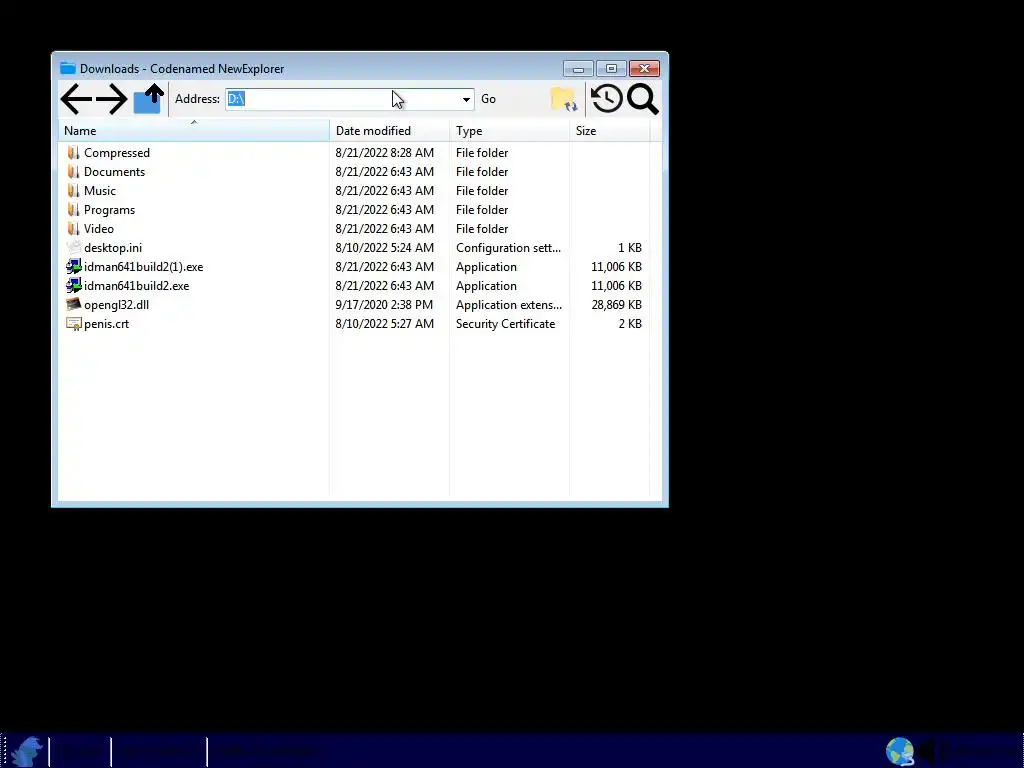
Task: Click the desktop.ini file name
Action: point(113,248)
